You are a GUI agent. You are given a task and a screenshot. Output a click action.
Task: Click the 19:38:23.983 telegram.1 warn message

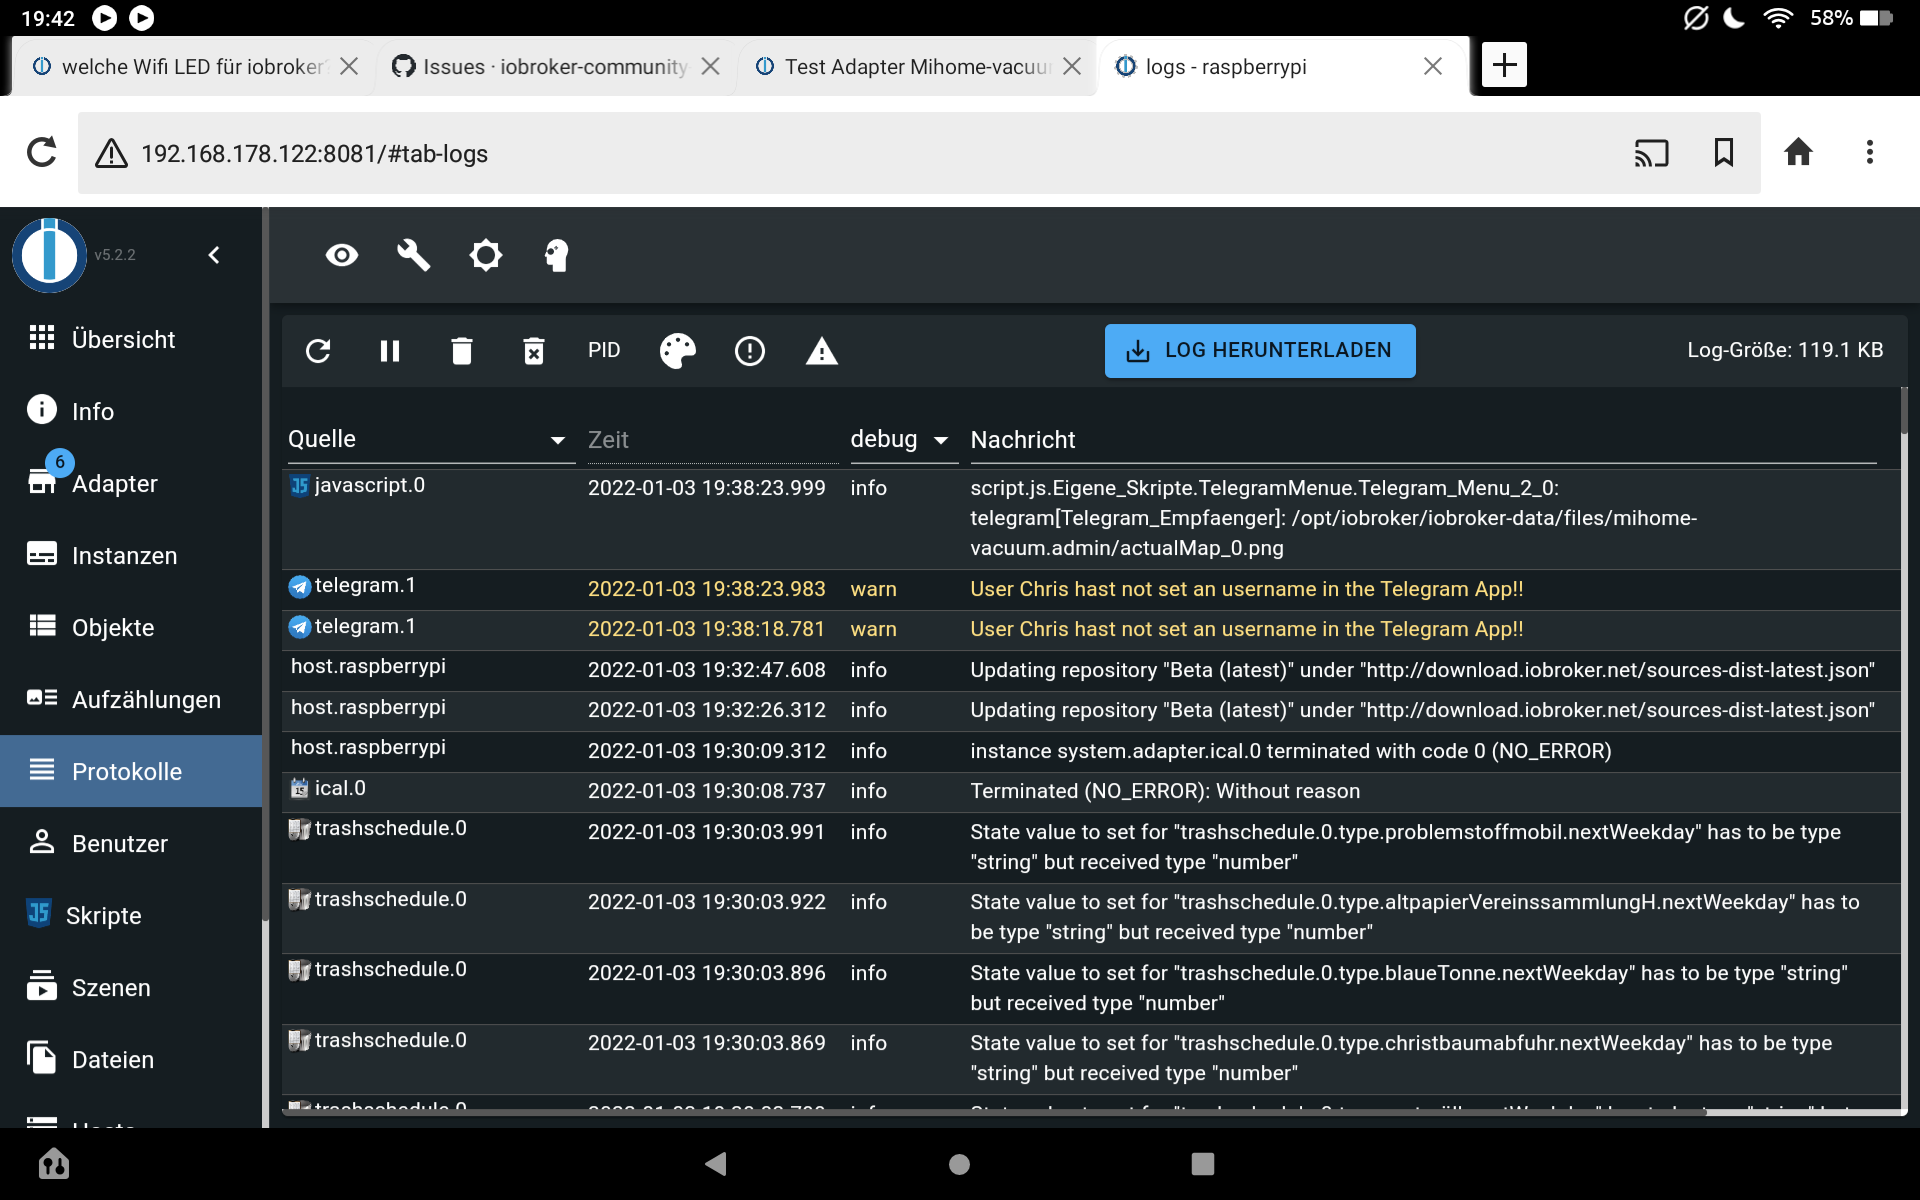[x=1246, y=589]
